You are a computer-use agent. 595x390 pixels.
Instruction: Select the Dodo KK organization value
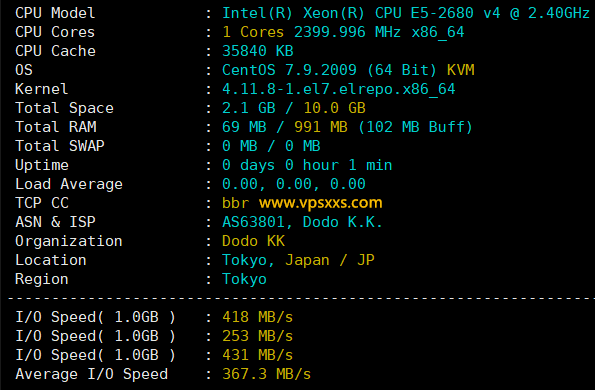tap(253, 241)
